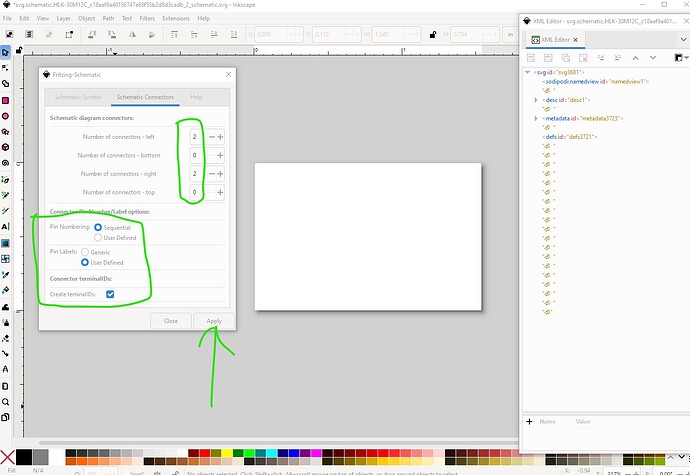The image size is (690, 475).
Task: Select User Defined pin numbering option
Action: (98, 238)
